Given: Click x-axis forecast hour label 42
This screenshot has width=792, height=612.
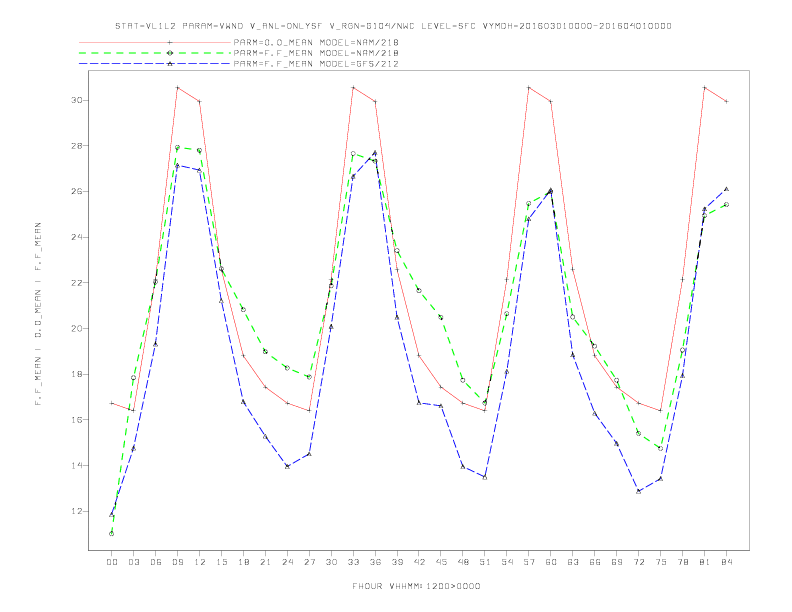Looking at the screenshot, I should 419,562.
